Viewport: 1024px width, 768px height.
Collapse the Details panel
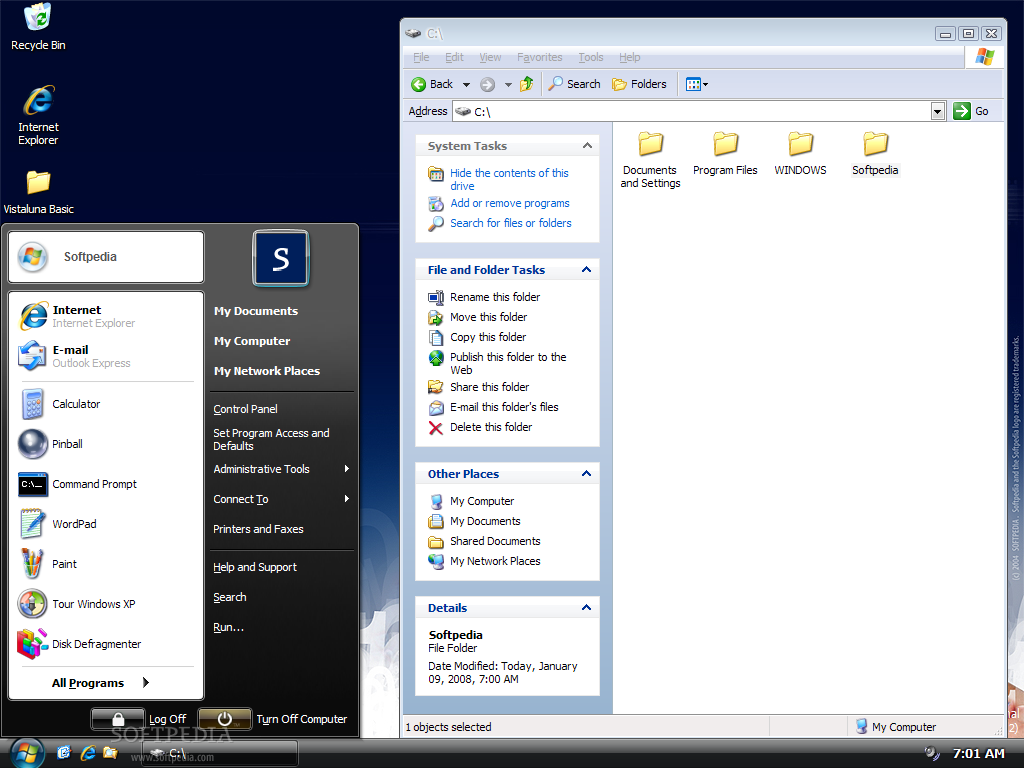(586, 607)
